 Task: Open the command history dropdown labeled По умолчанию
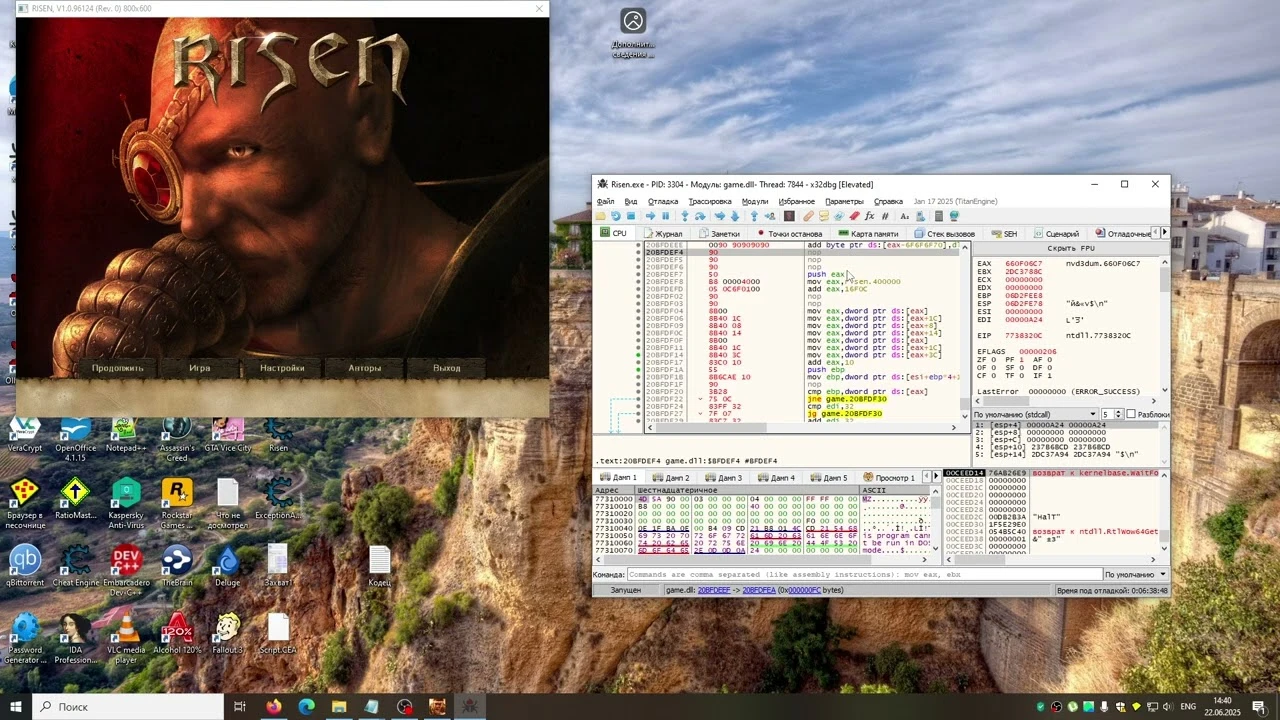[x=1135, y=574]
